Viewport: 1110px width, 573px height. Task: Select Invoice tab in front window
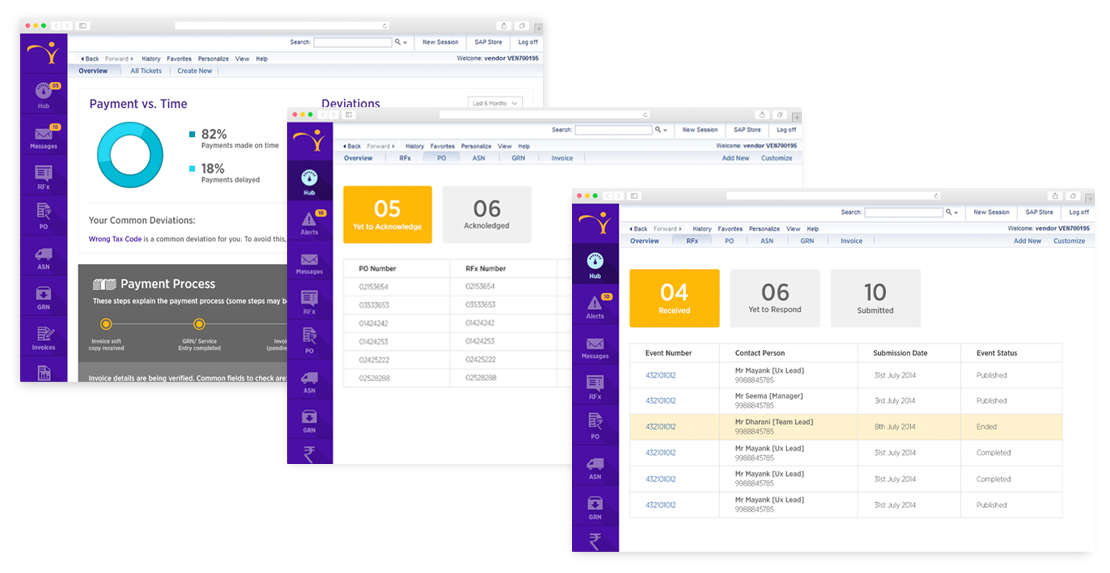tap(852, 241)
